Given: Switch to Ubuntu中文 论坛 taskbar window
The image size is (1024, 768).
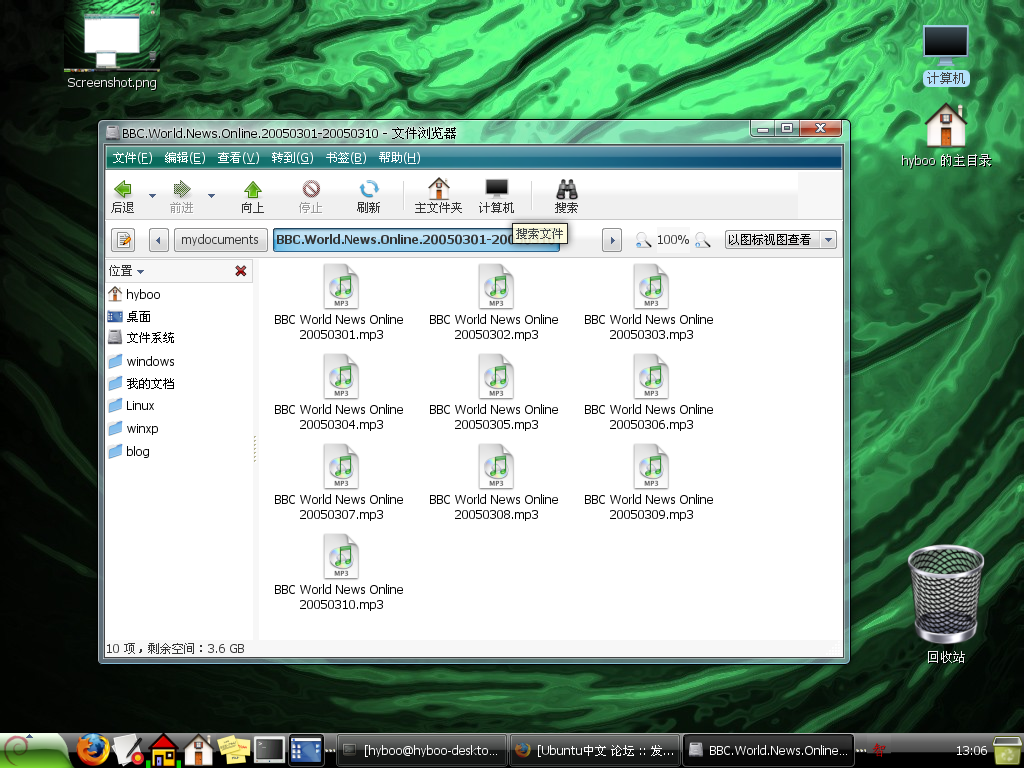Looking at the screenshot, I should click(594, 750).
